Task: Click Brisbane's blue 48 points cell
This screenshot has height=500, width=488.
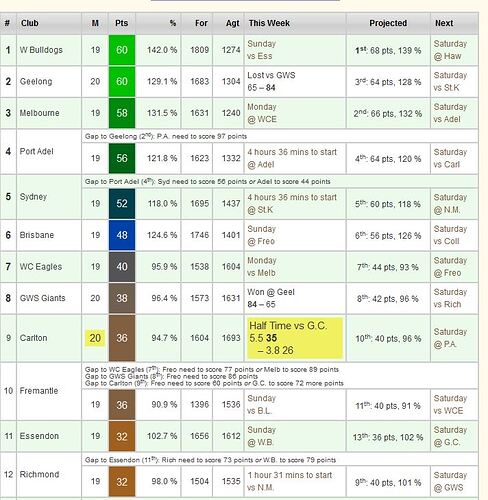Action: coord(122,235)
